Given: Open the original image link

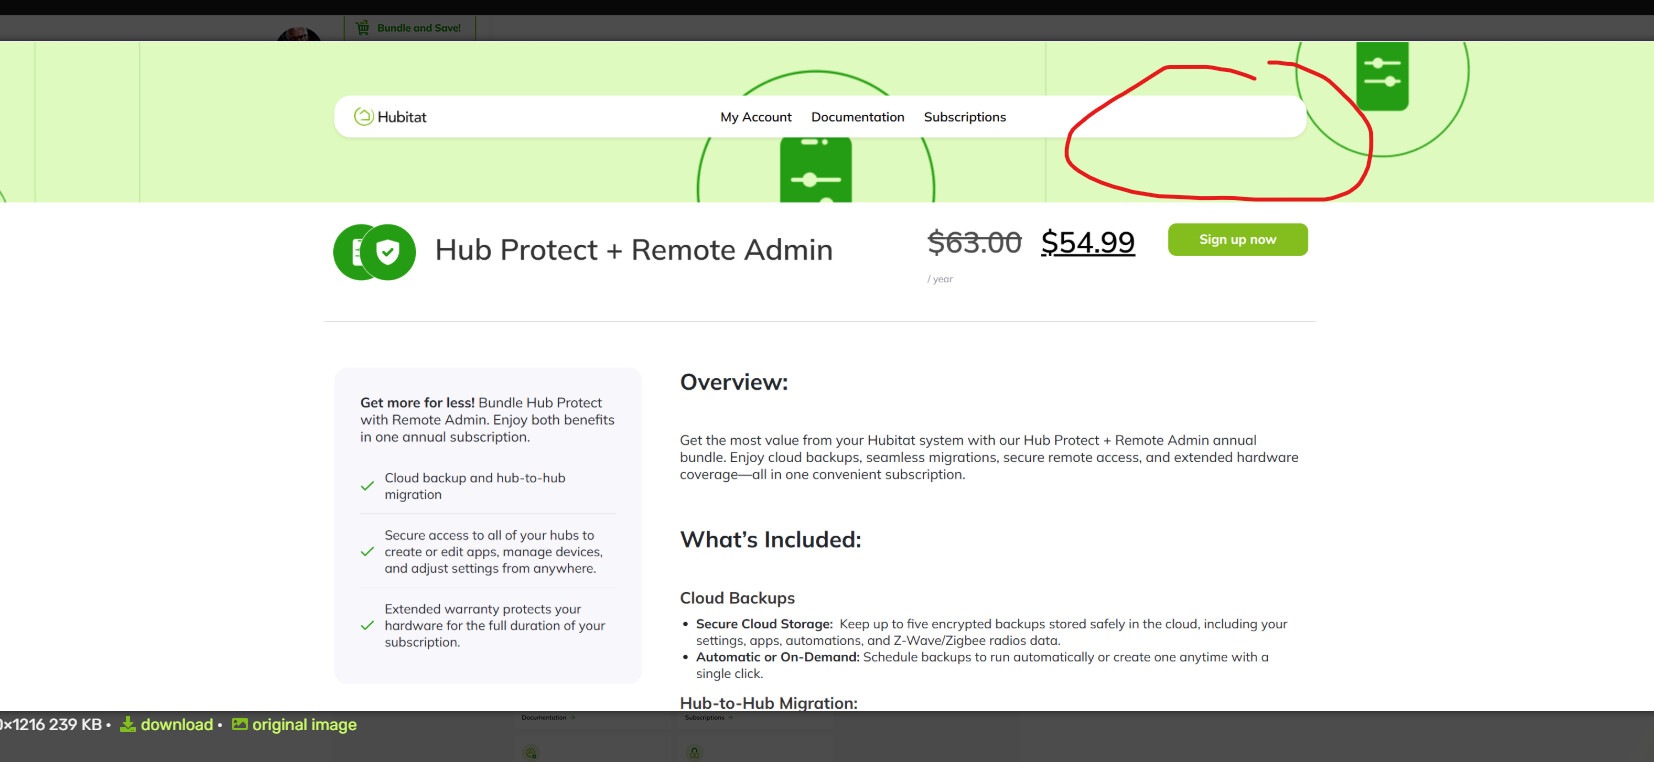Looking at the screenshot, I should click(x=303, y=725).
